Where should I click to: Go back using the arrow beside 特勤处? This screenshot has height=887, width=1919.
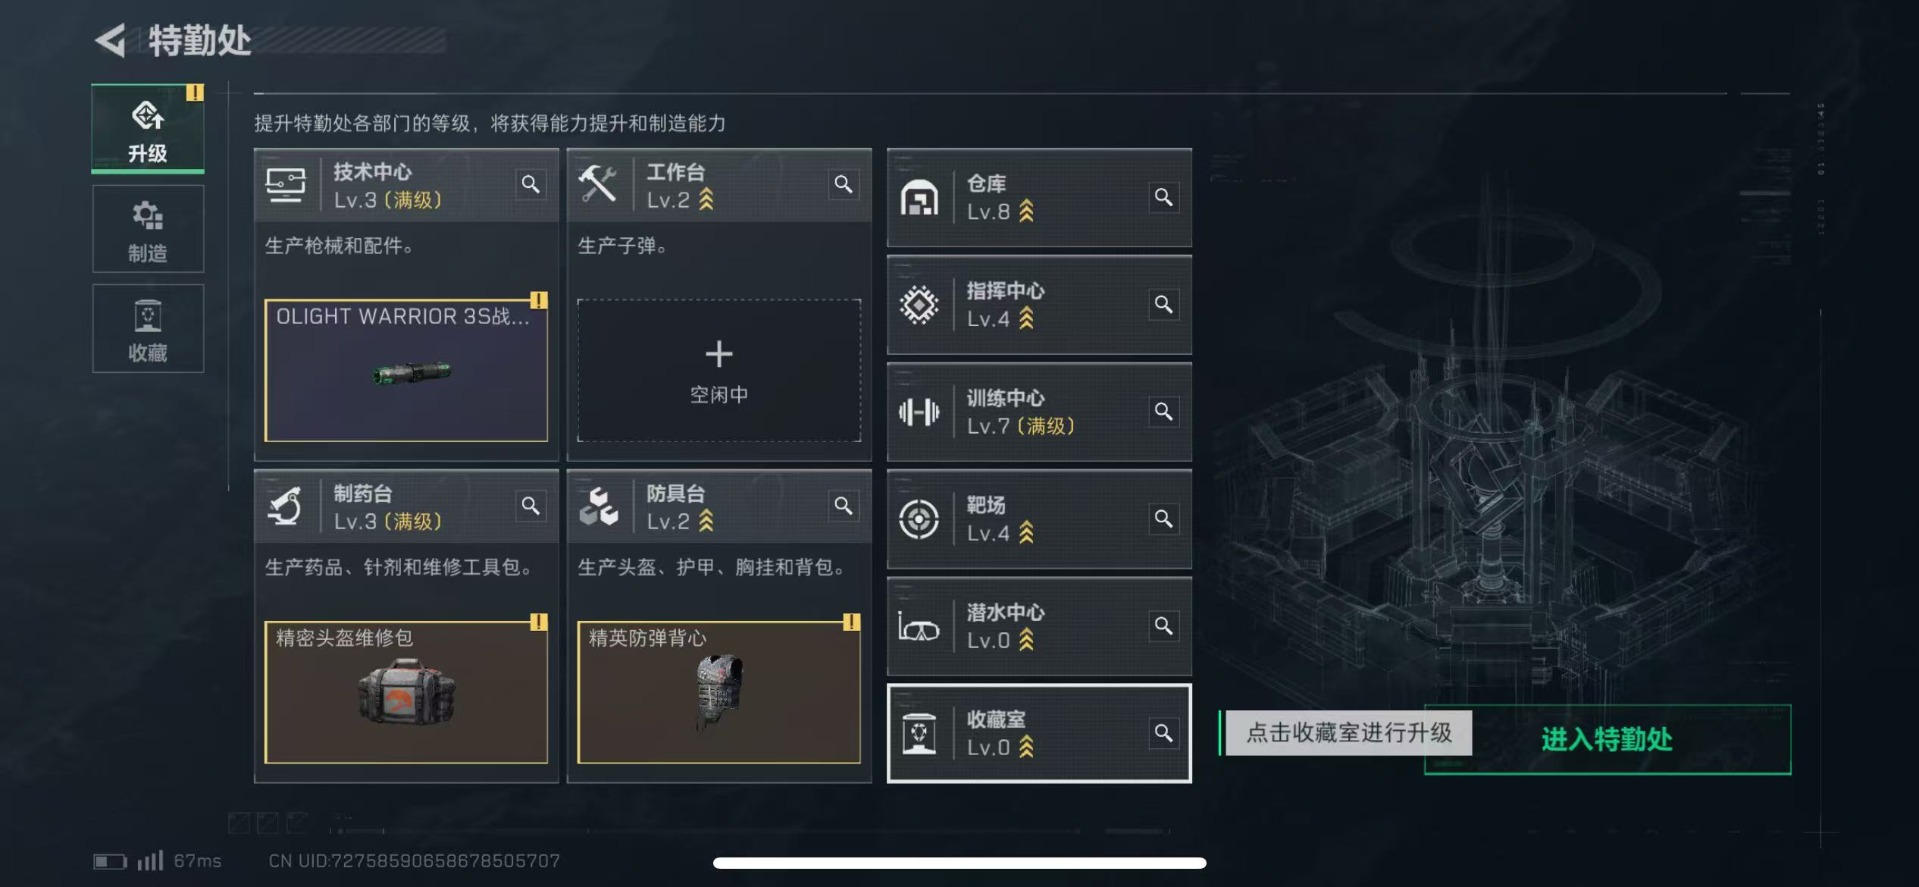tap(110, 41)
